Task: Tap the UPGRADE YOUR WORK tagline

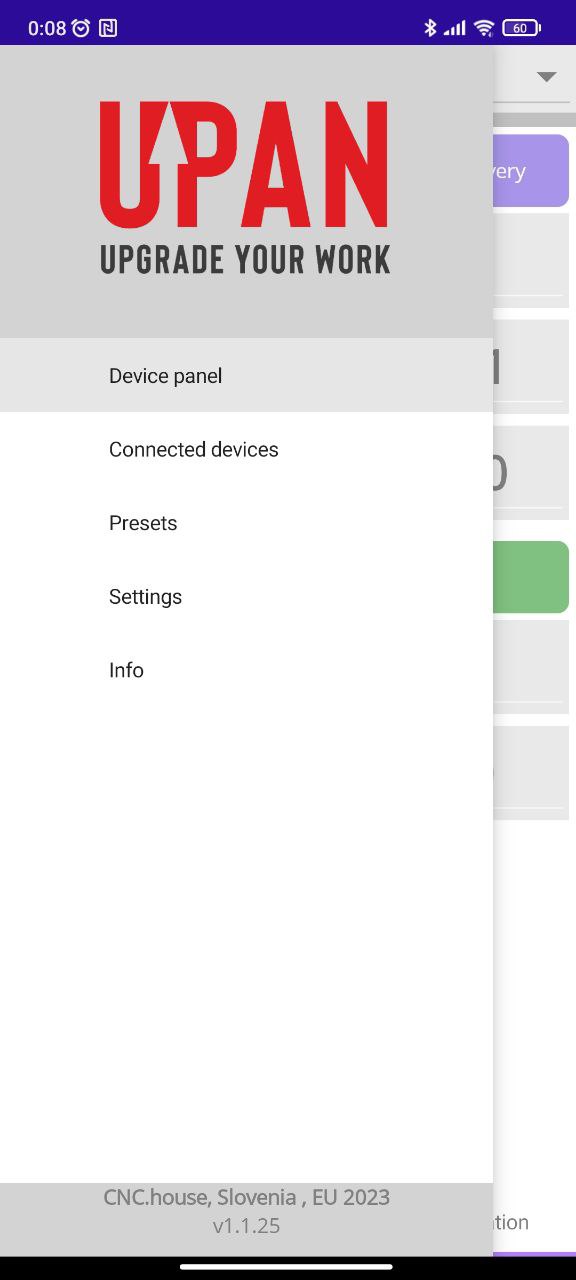Action: pyautogui.click(x=245, y=259)
